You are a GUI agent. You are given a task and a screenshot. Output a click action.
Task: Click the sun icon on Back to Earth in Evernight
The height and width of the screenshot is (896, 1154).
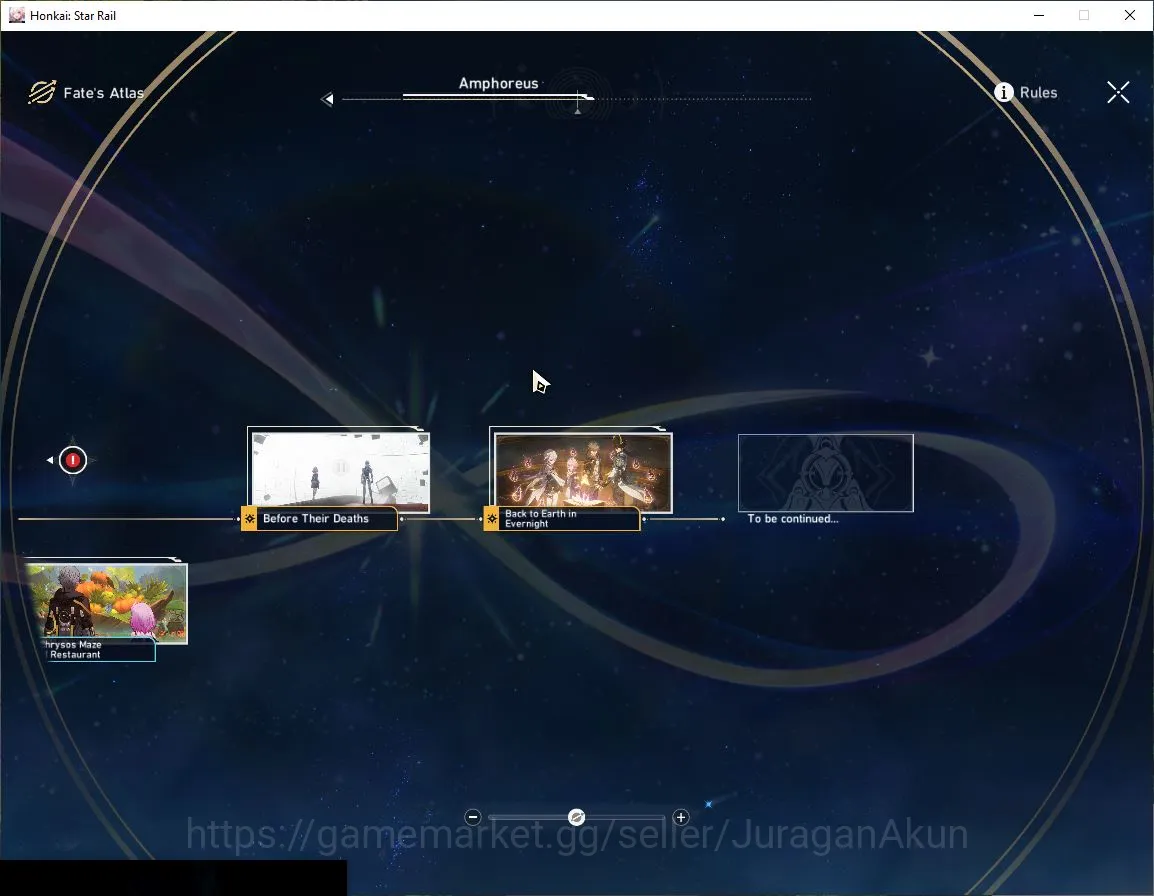[x=492, y=519]
